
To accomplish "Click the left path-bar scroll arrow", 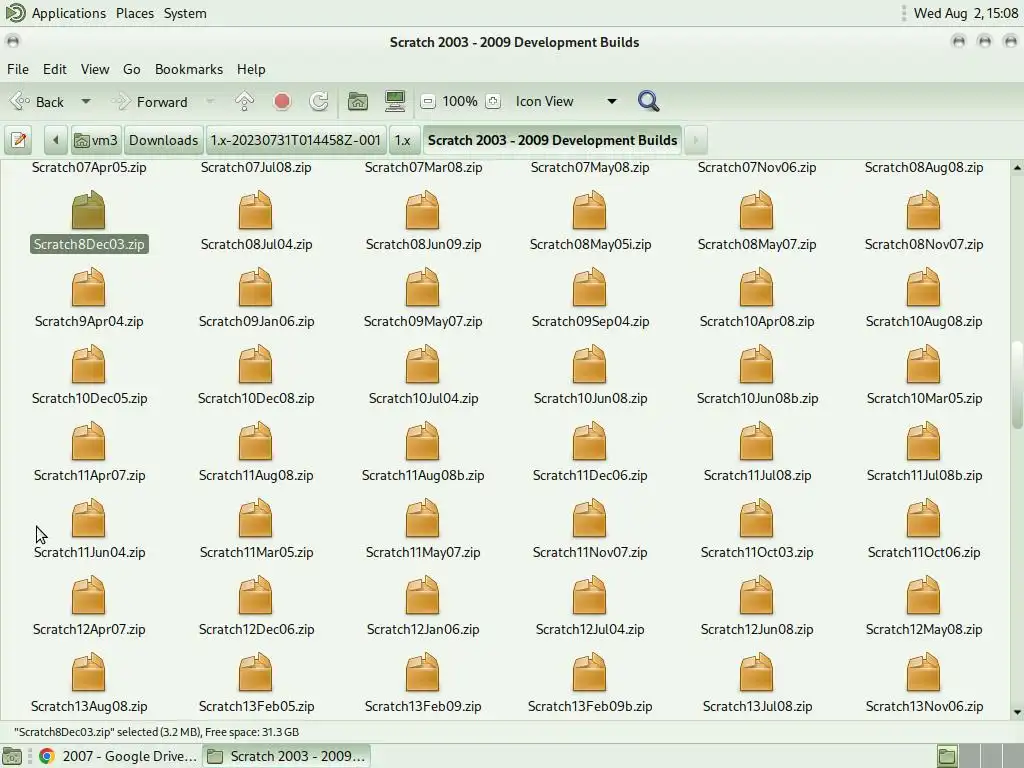I will coord(56,140).
